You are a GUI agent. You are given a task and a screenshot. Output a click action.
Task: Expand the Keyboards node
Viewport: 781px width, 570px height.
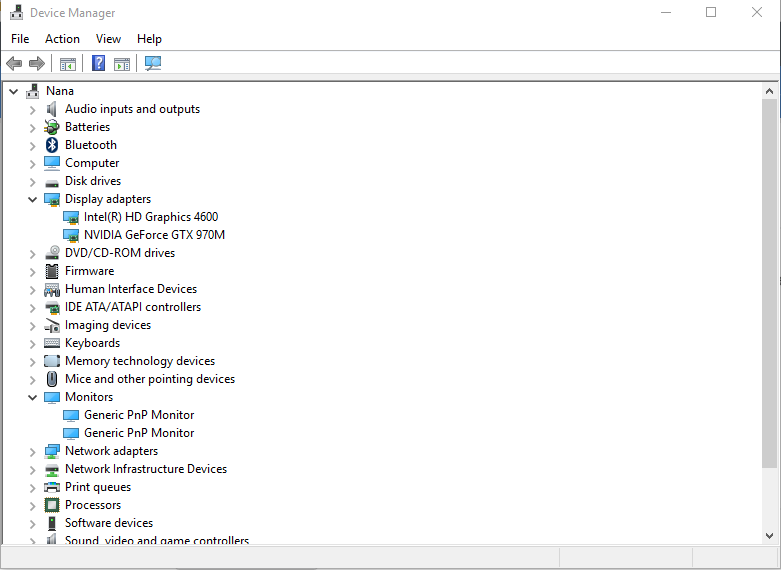(x=32, y=344)
